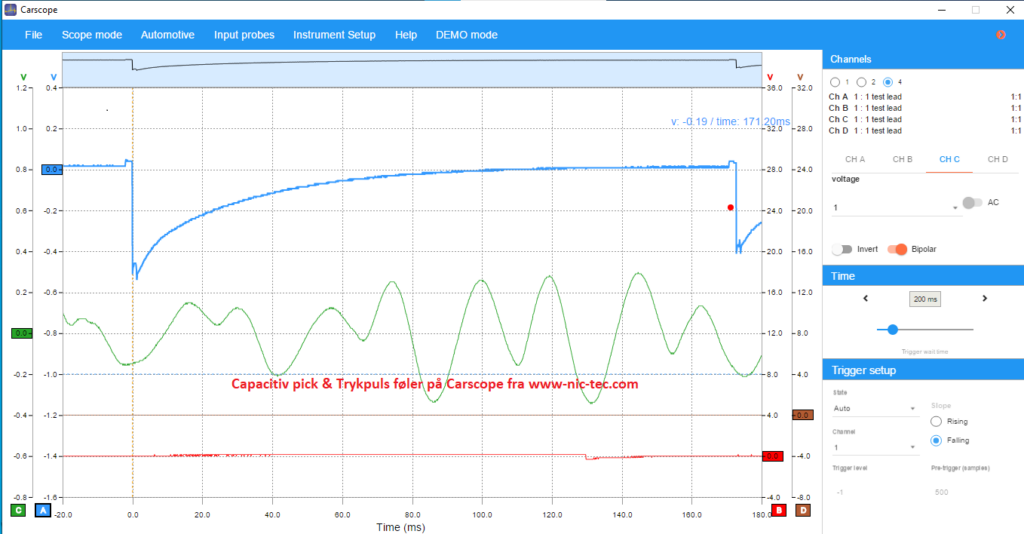Open the Input probes menu
Screen dimensions: 1024x534
(244, 35)
